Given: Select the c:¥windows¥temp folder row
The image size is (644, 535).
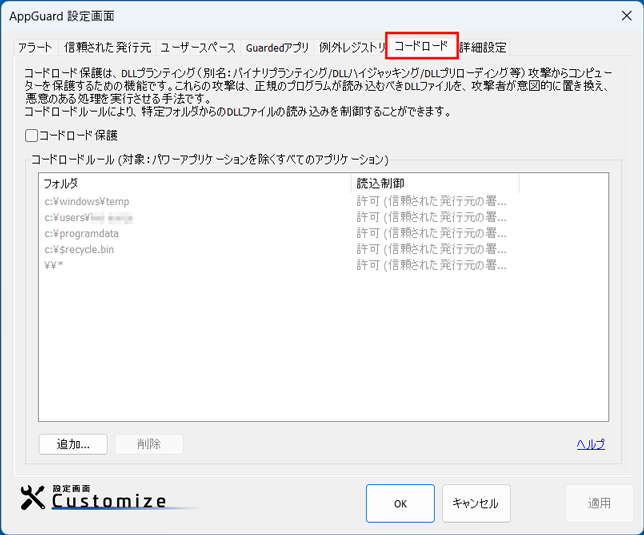Looking at the screenshot, I should click(87, 201).
